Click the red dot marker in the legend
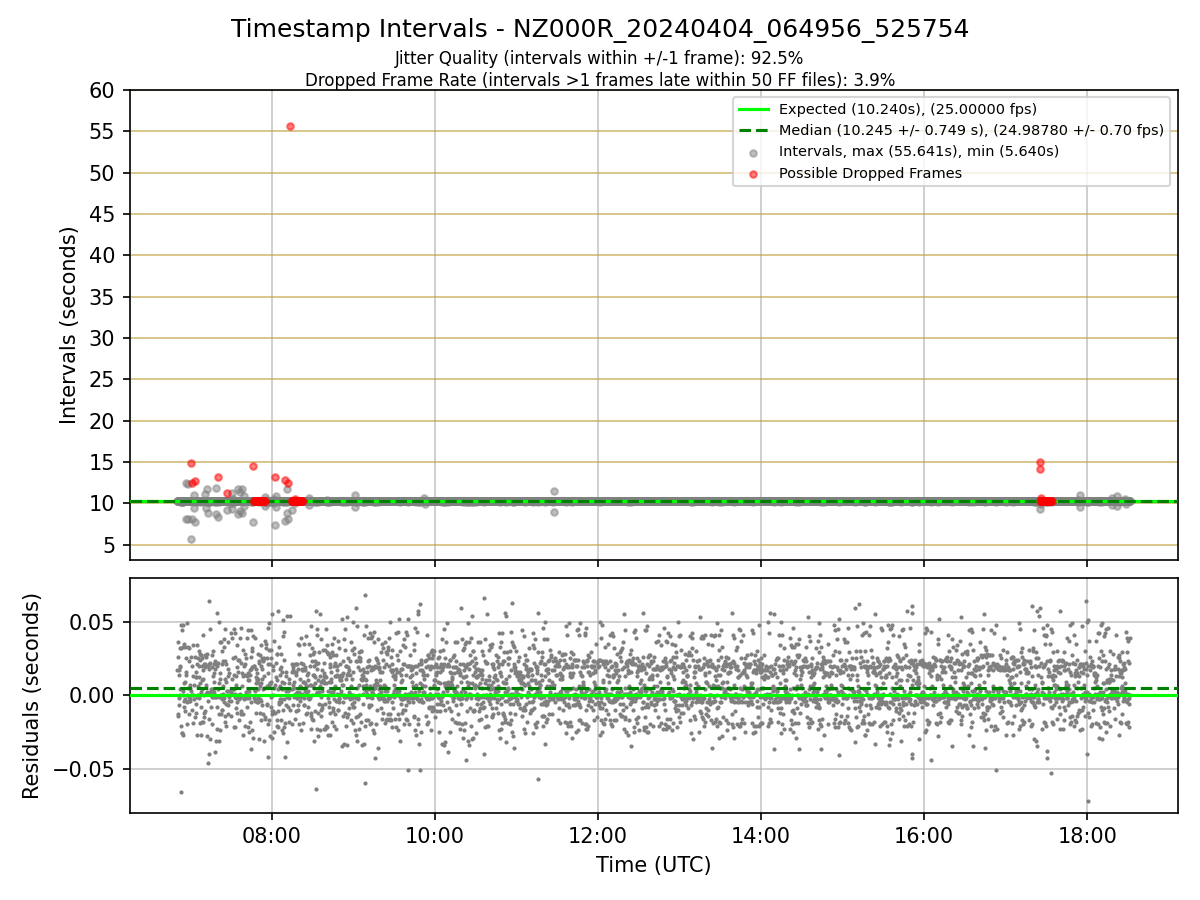Image resolution: width=1200 pixels, height=900 pixels. [x=753, y=173]
